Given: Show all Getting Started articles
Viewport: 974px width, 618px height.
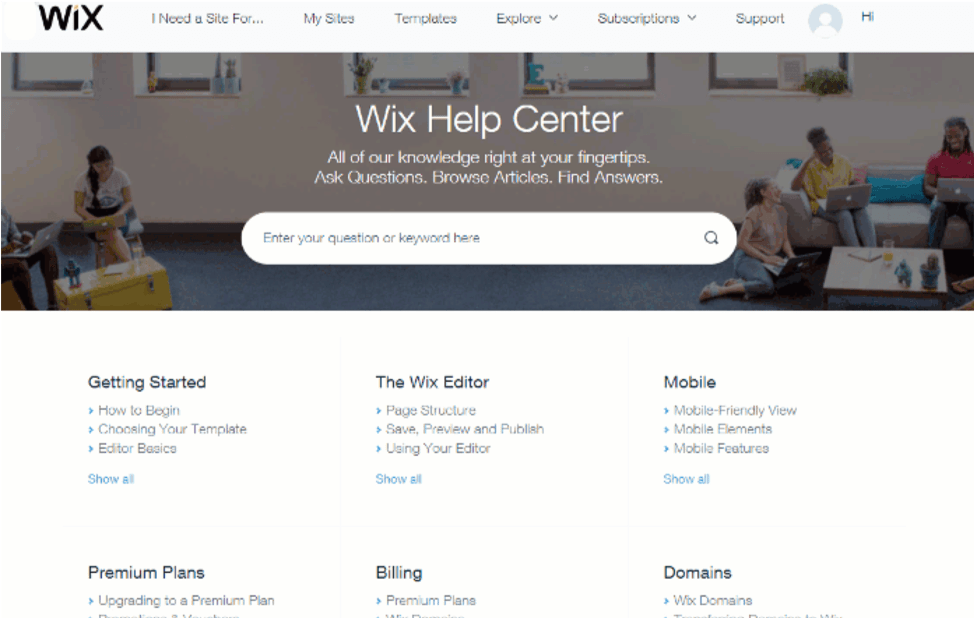Looking at the screenshot, I should [x=111, y=479].
